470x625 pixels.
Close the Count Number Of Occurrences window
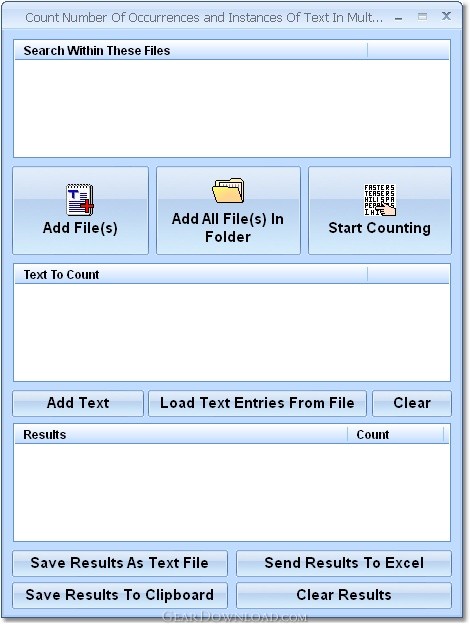point(446,16)
